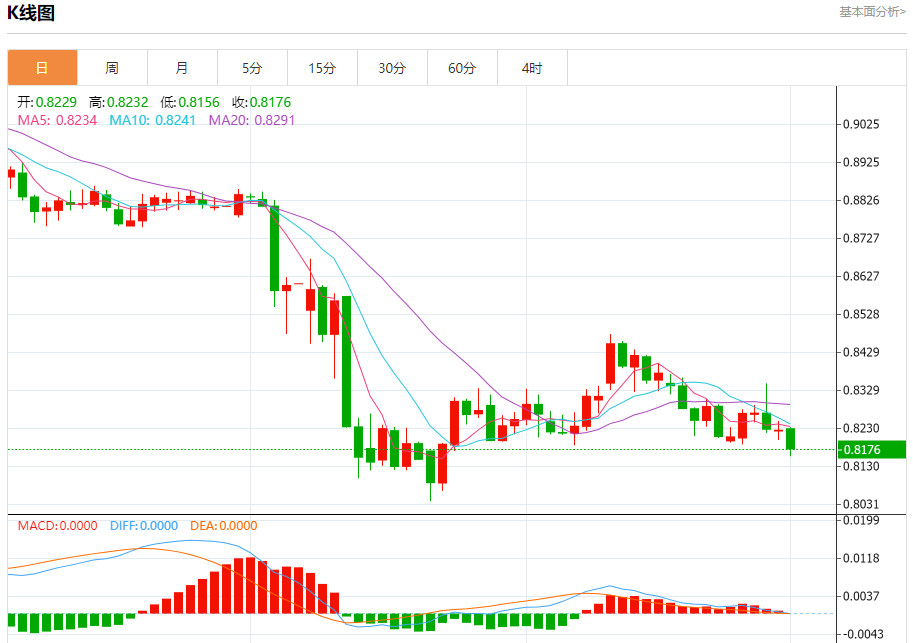913x643 pixels.
Task: Click the 0.8230 price axis label
Action: pyautogui.click(x=861, y=428)
